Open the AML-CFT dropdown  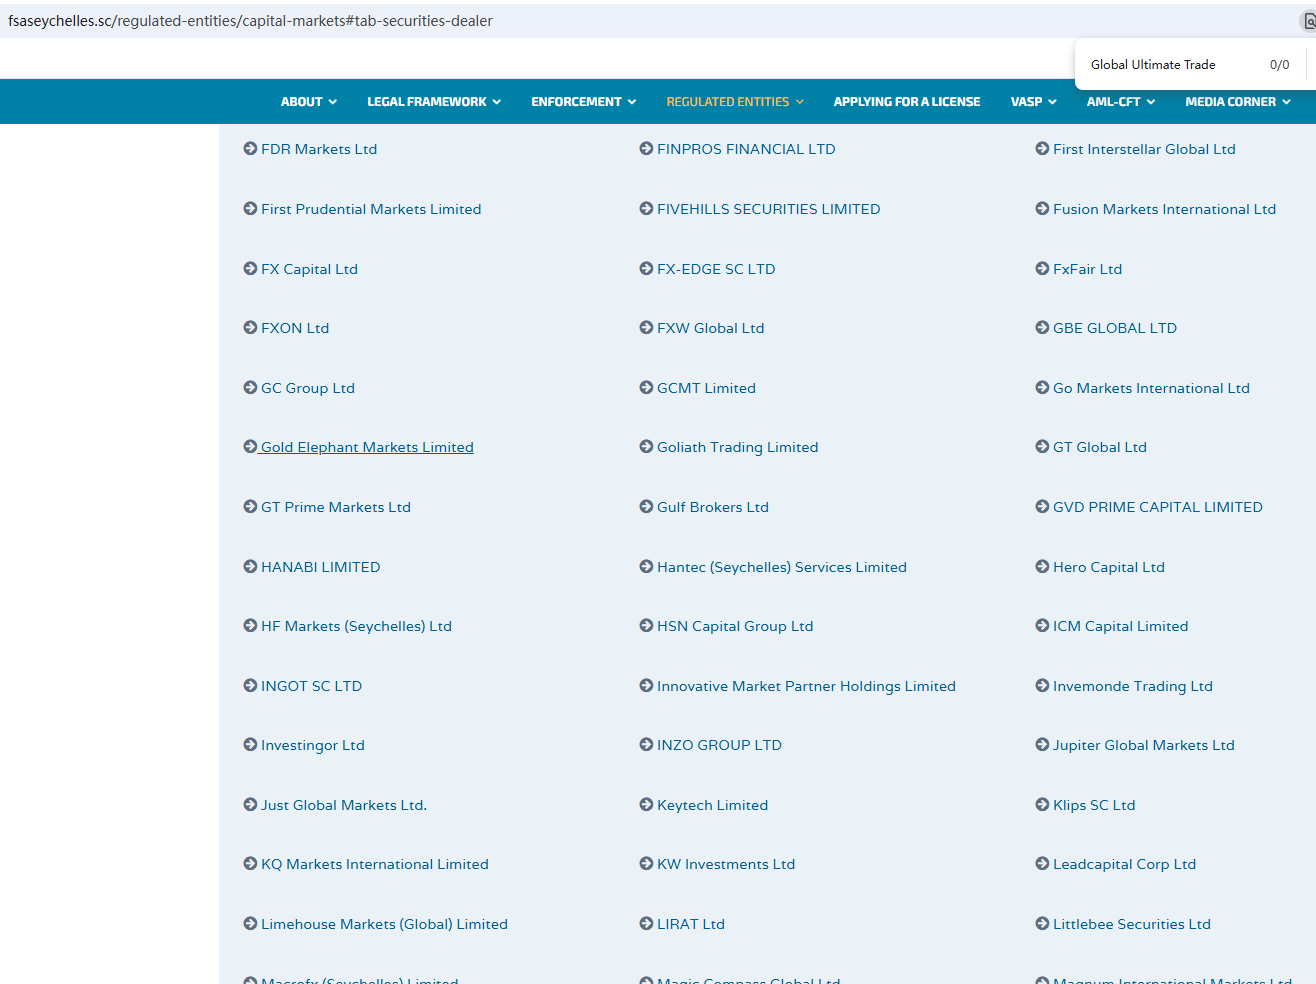1121,102
